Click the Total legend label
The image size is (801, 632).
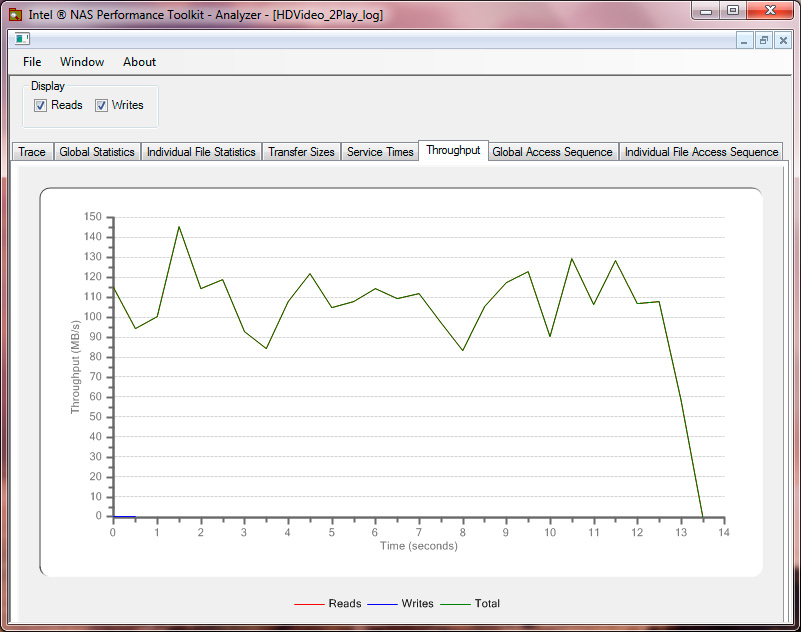click(487, 603)
